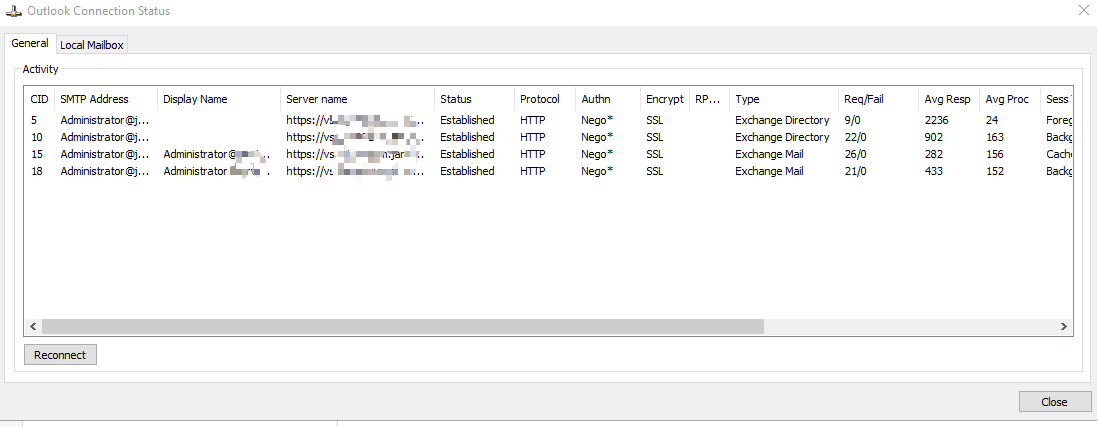This screenshot has width=1098, height=427.
Task: Select the row with CID 5
Action: pyautogui.click(x=548, y=120)
